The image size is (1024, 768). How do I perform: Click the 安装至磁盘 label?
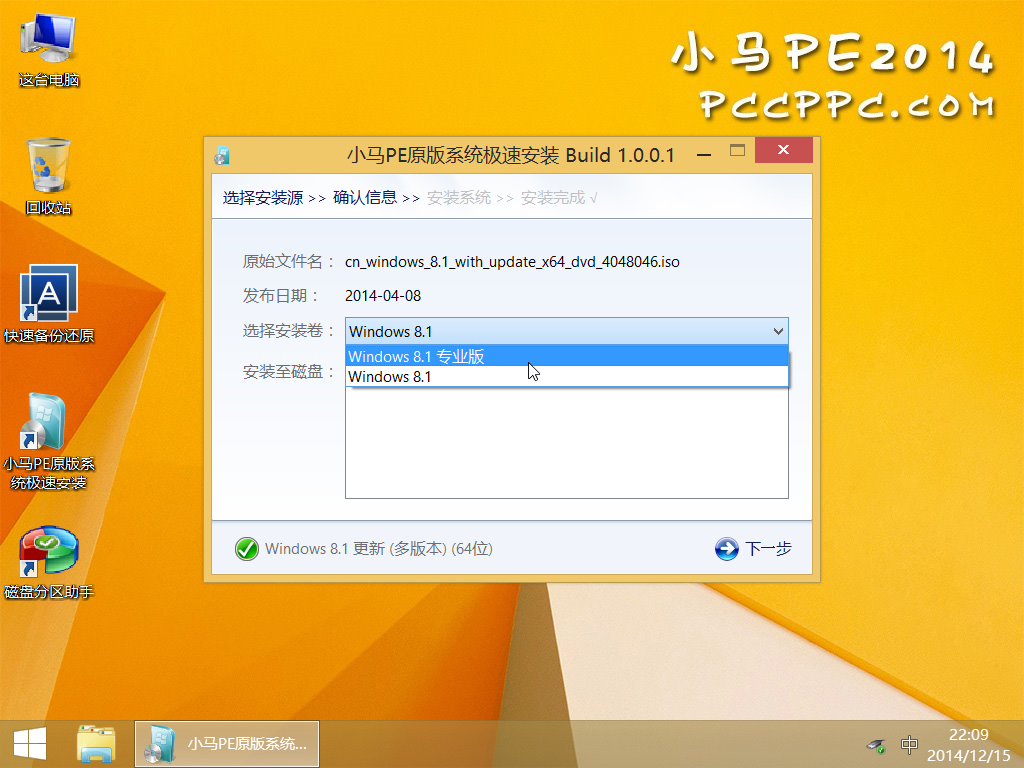pos(288,372)
